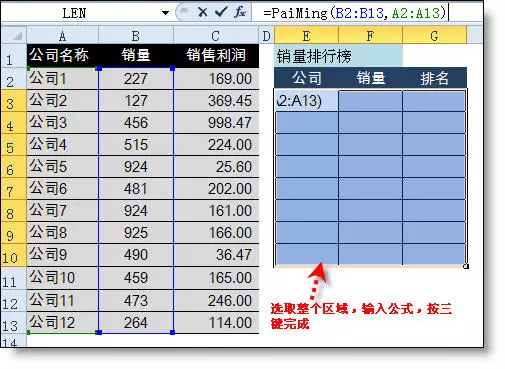Click cell containing 公司5
This screenshot has width=505, height=369.
coord(62,166)
